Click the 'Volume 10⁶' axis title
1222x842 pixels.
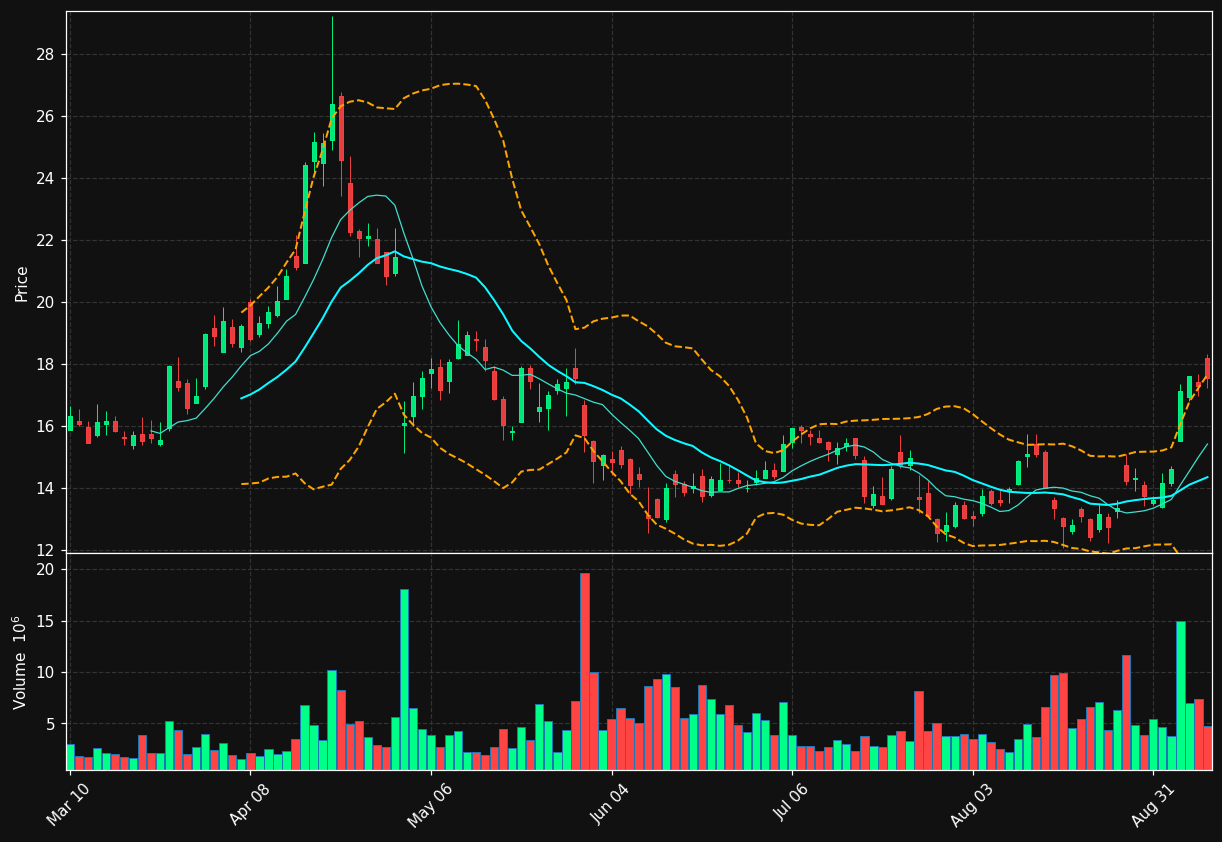[x=20, y=662]
